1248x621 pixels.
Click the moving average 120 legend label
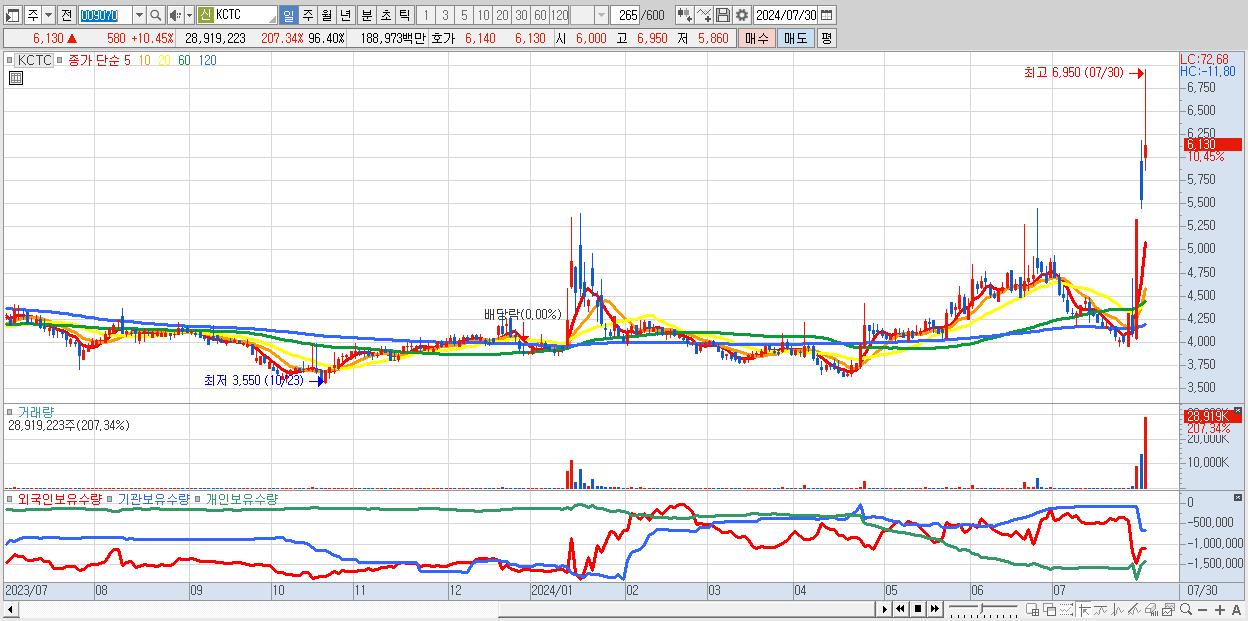207,60
